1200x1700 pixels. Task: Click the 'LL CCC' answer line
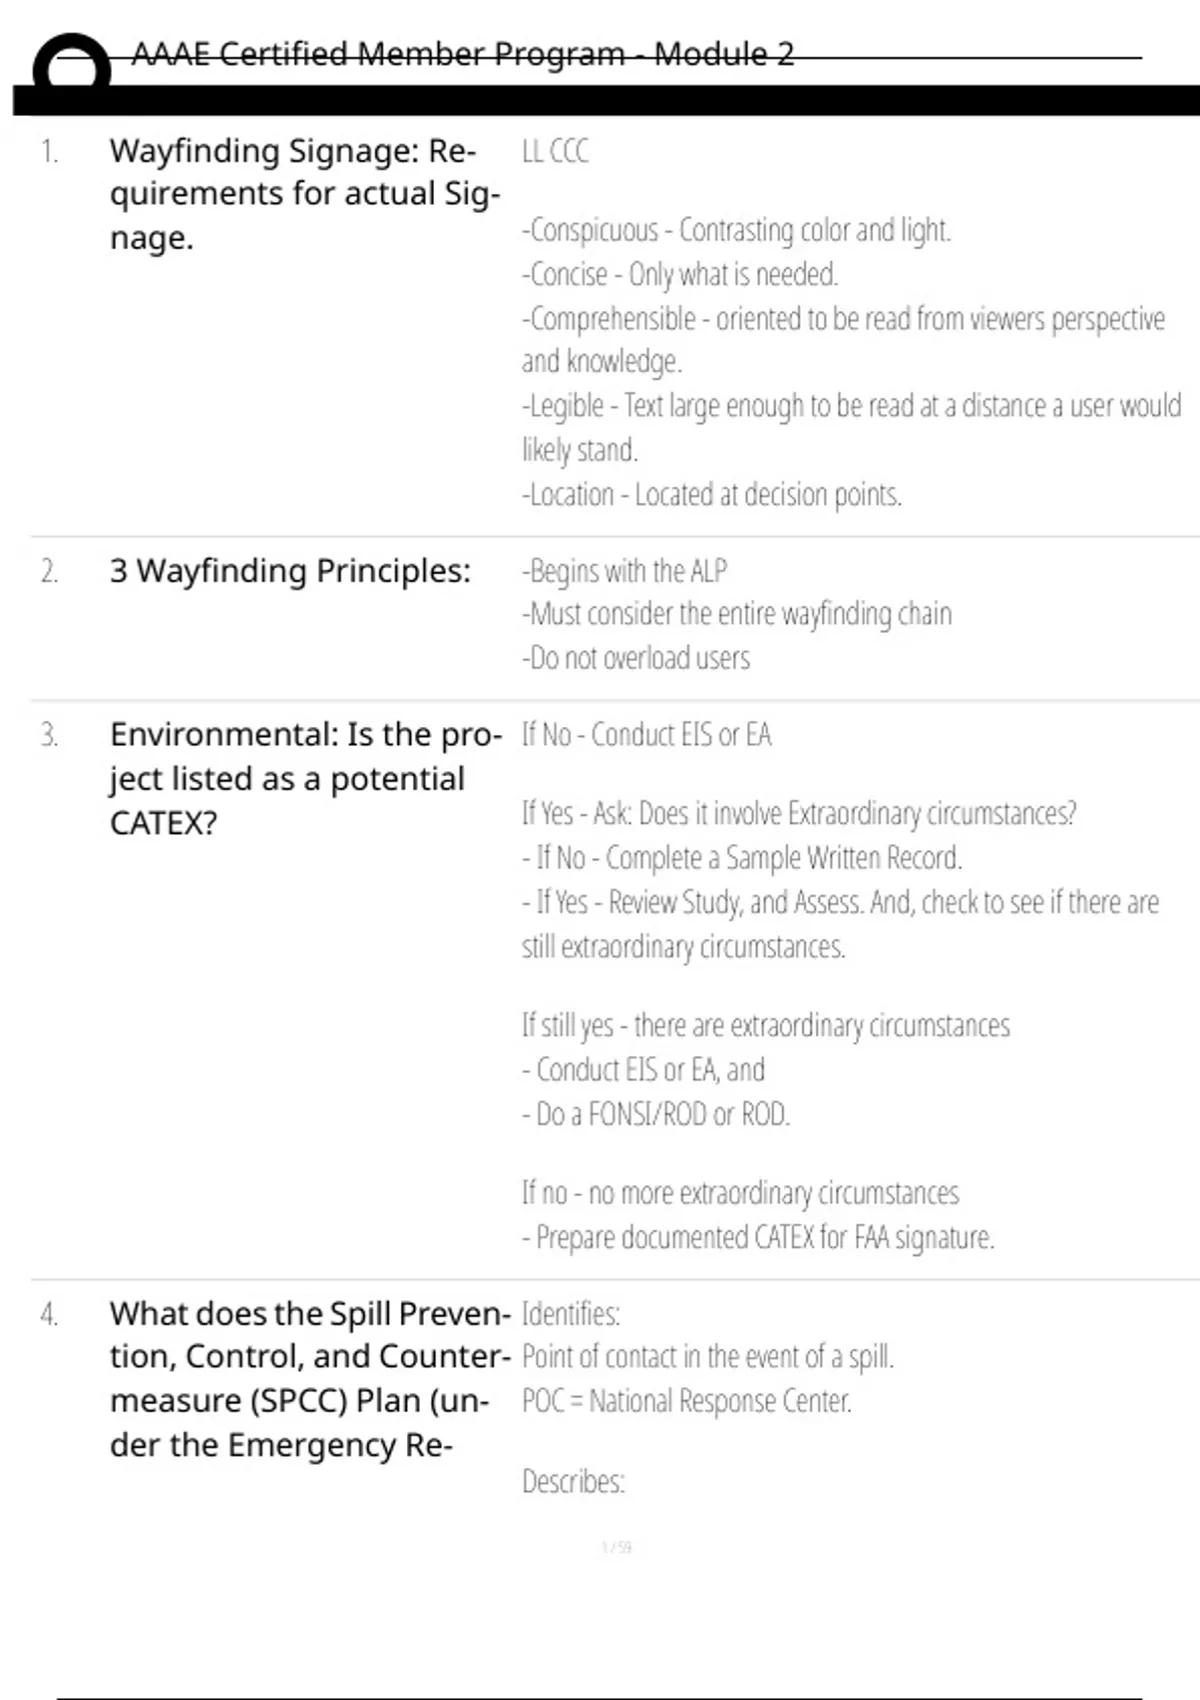555,151
